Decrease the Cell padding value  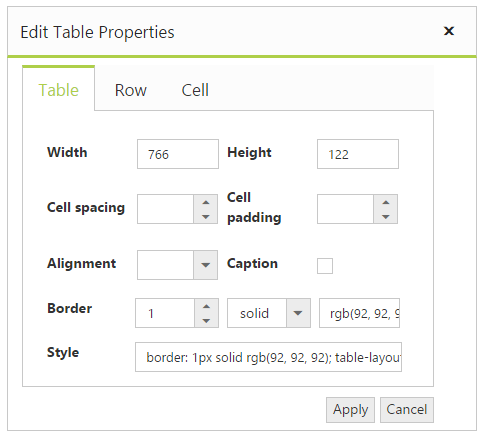tap(386, 216)
